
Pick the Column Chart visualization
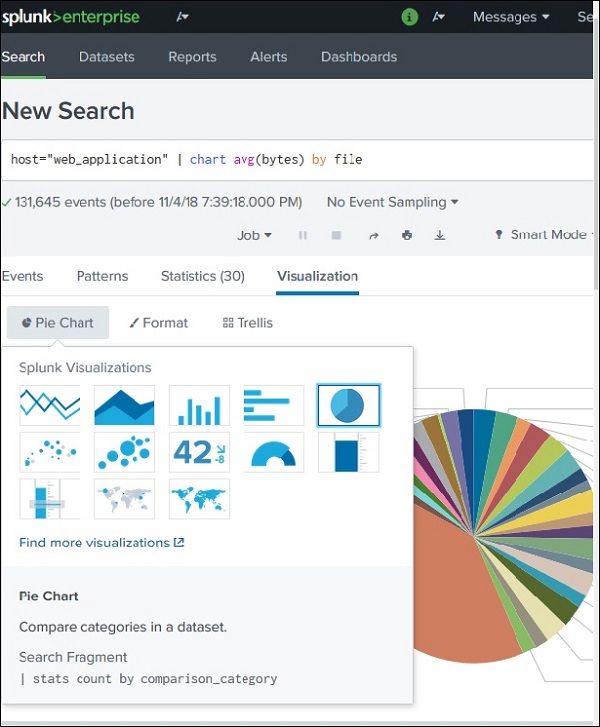[x=199, y=405]
